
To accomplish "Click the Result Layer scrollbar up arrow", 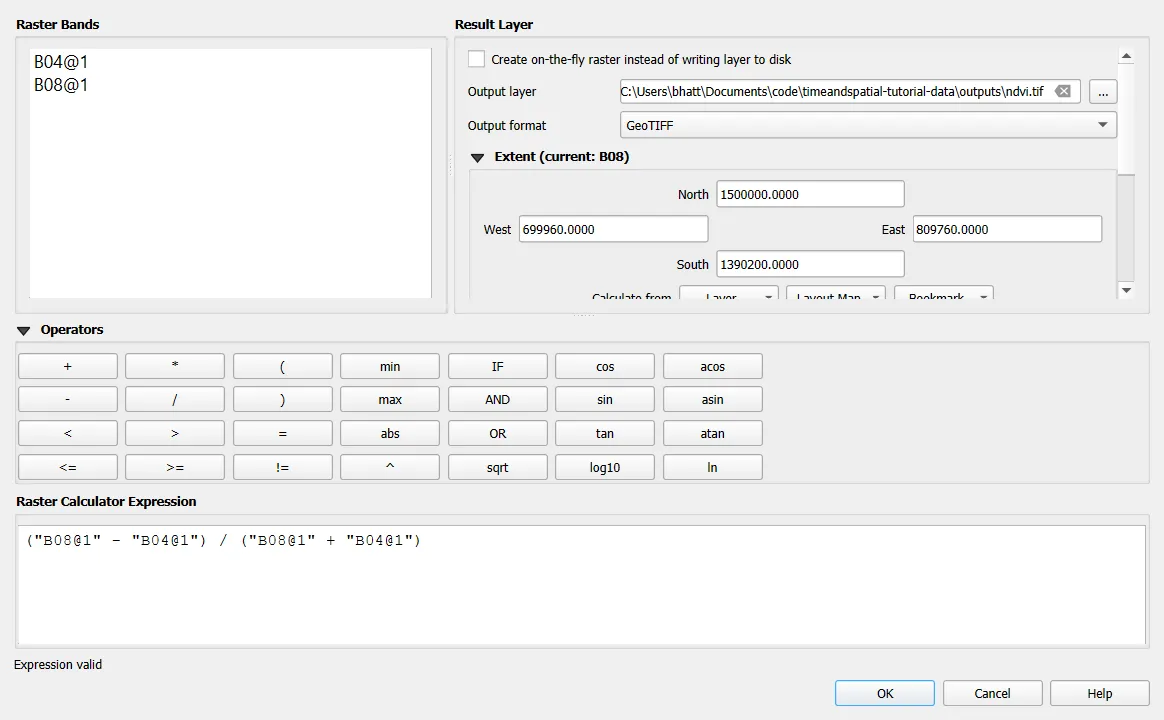I will click(1126, 56).
